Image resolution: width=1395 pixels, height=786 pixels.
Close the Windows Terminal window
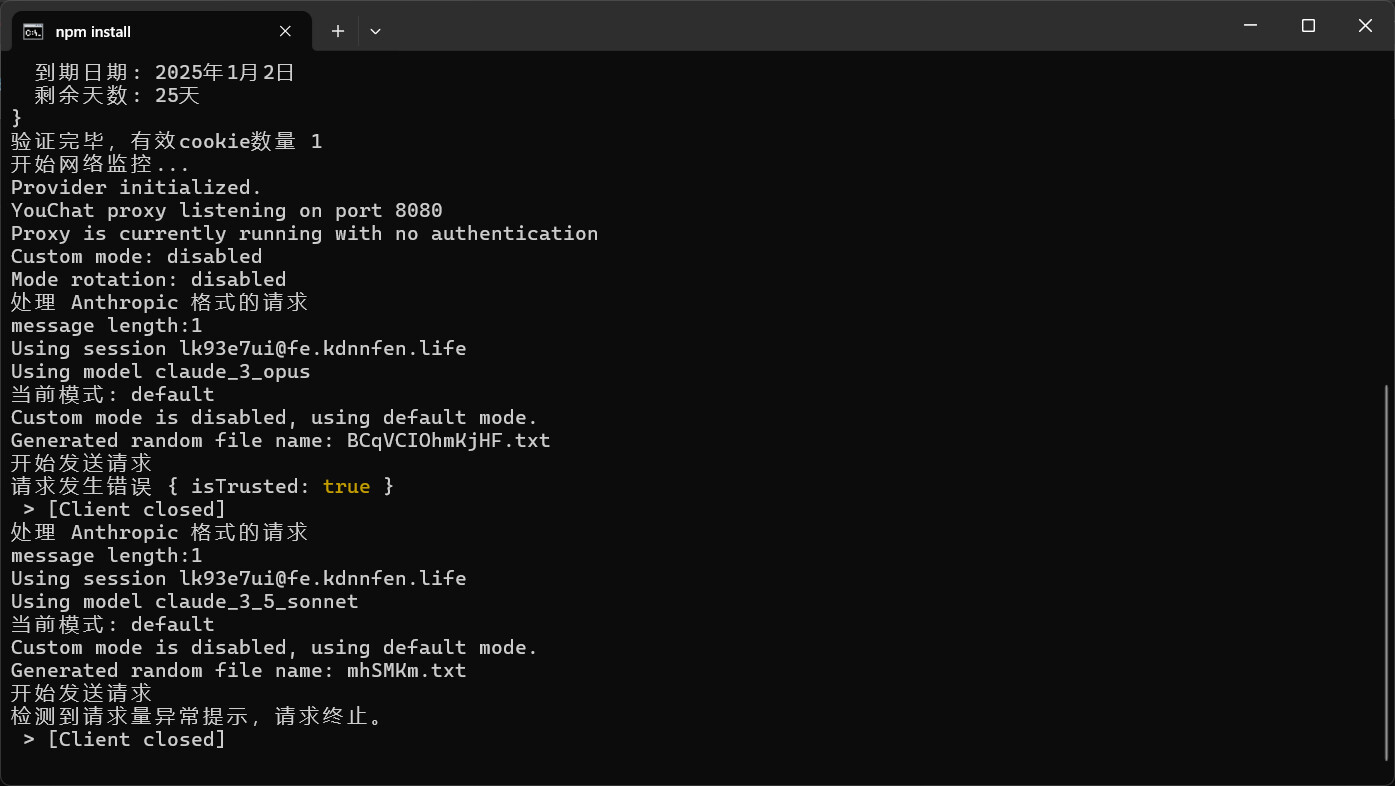pyautogui.click(x=1365, y=26)
